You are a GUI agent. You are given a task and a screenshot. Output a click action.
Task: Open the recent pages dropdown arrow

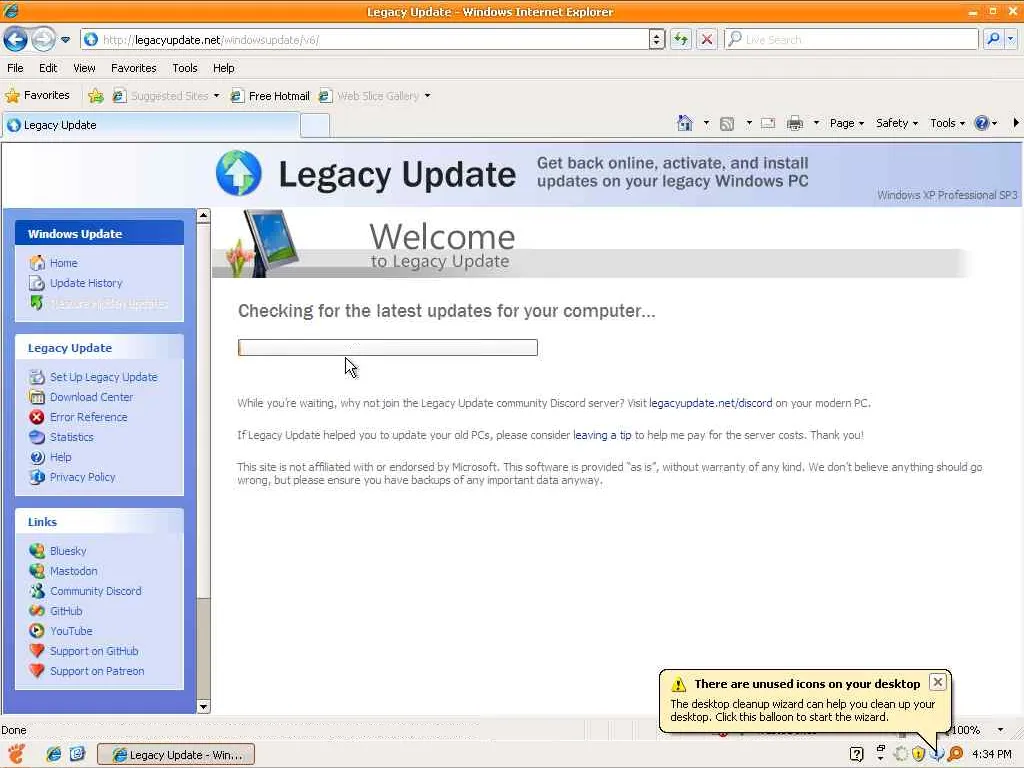click(65, 40)
